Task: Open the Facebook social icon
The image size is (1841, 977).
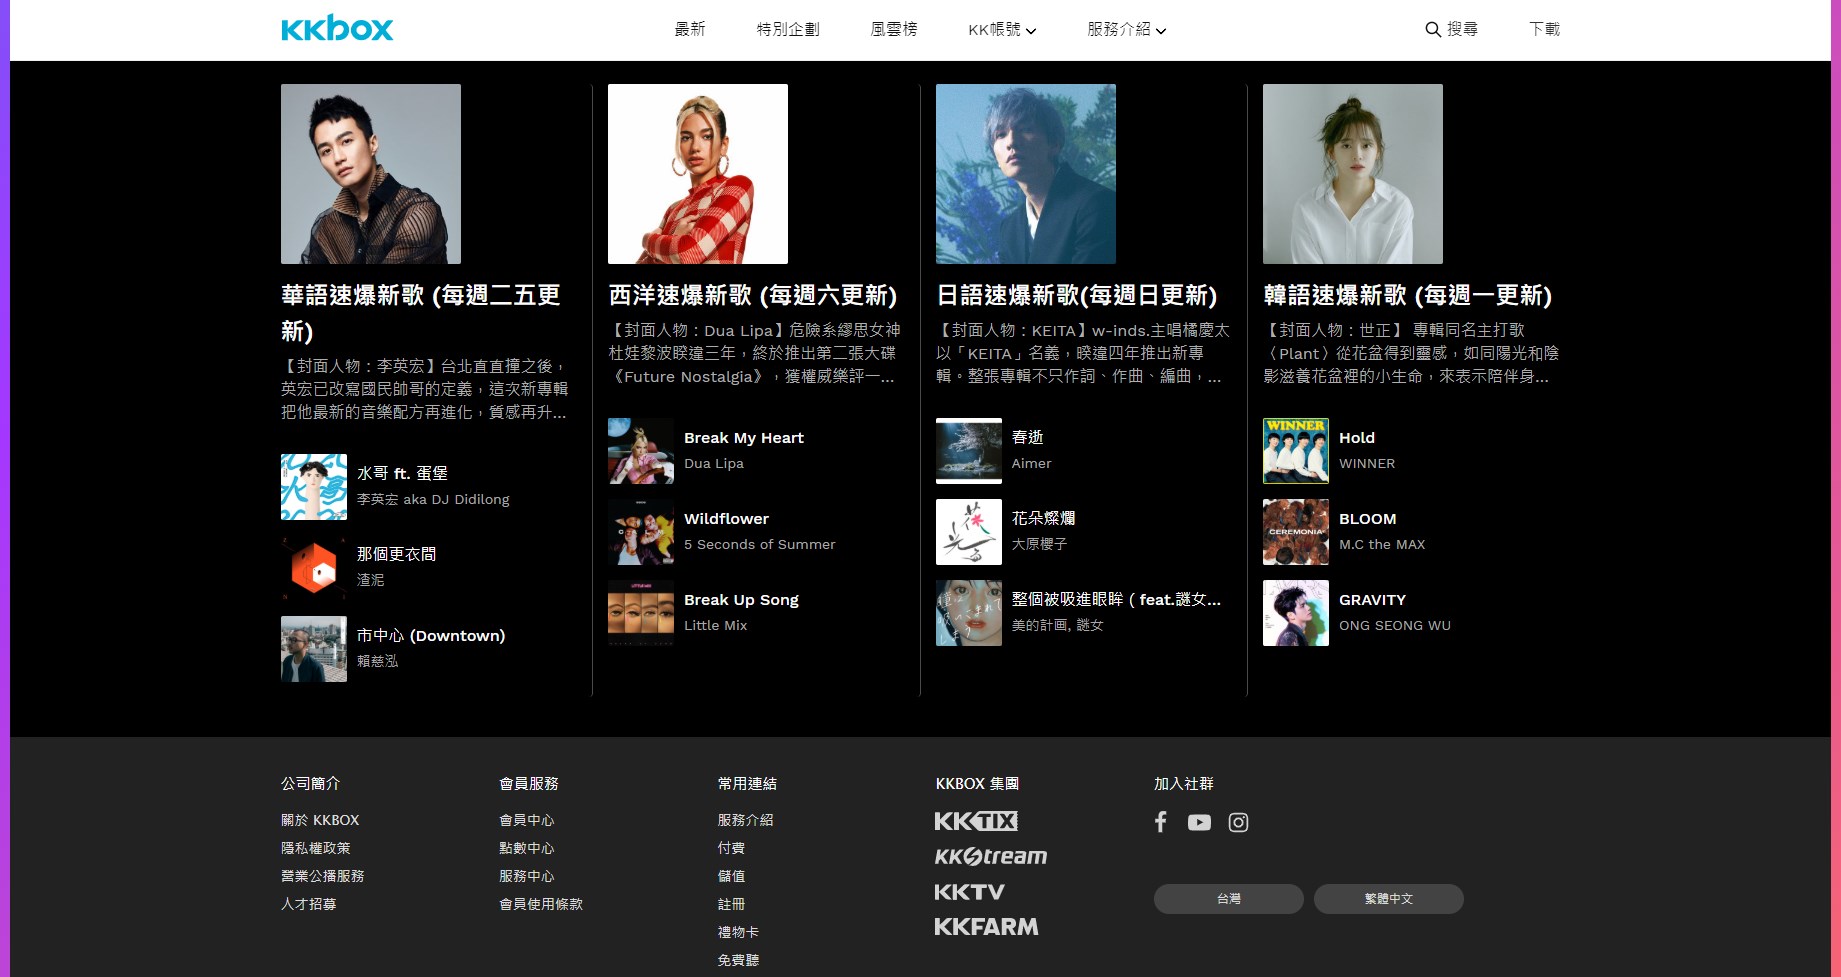Action: click(x=1160, y=822)
